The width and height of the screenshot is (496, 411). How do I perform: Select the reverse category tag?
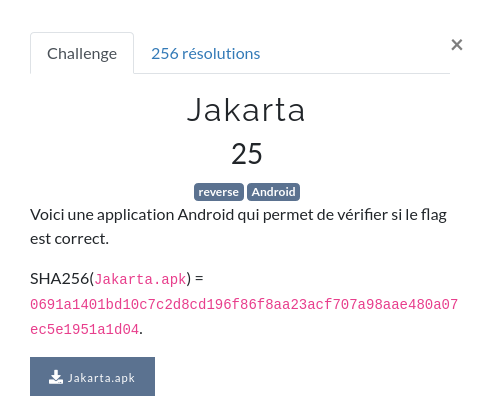pyautogui.click(x=219, y=192)
